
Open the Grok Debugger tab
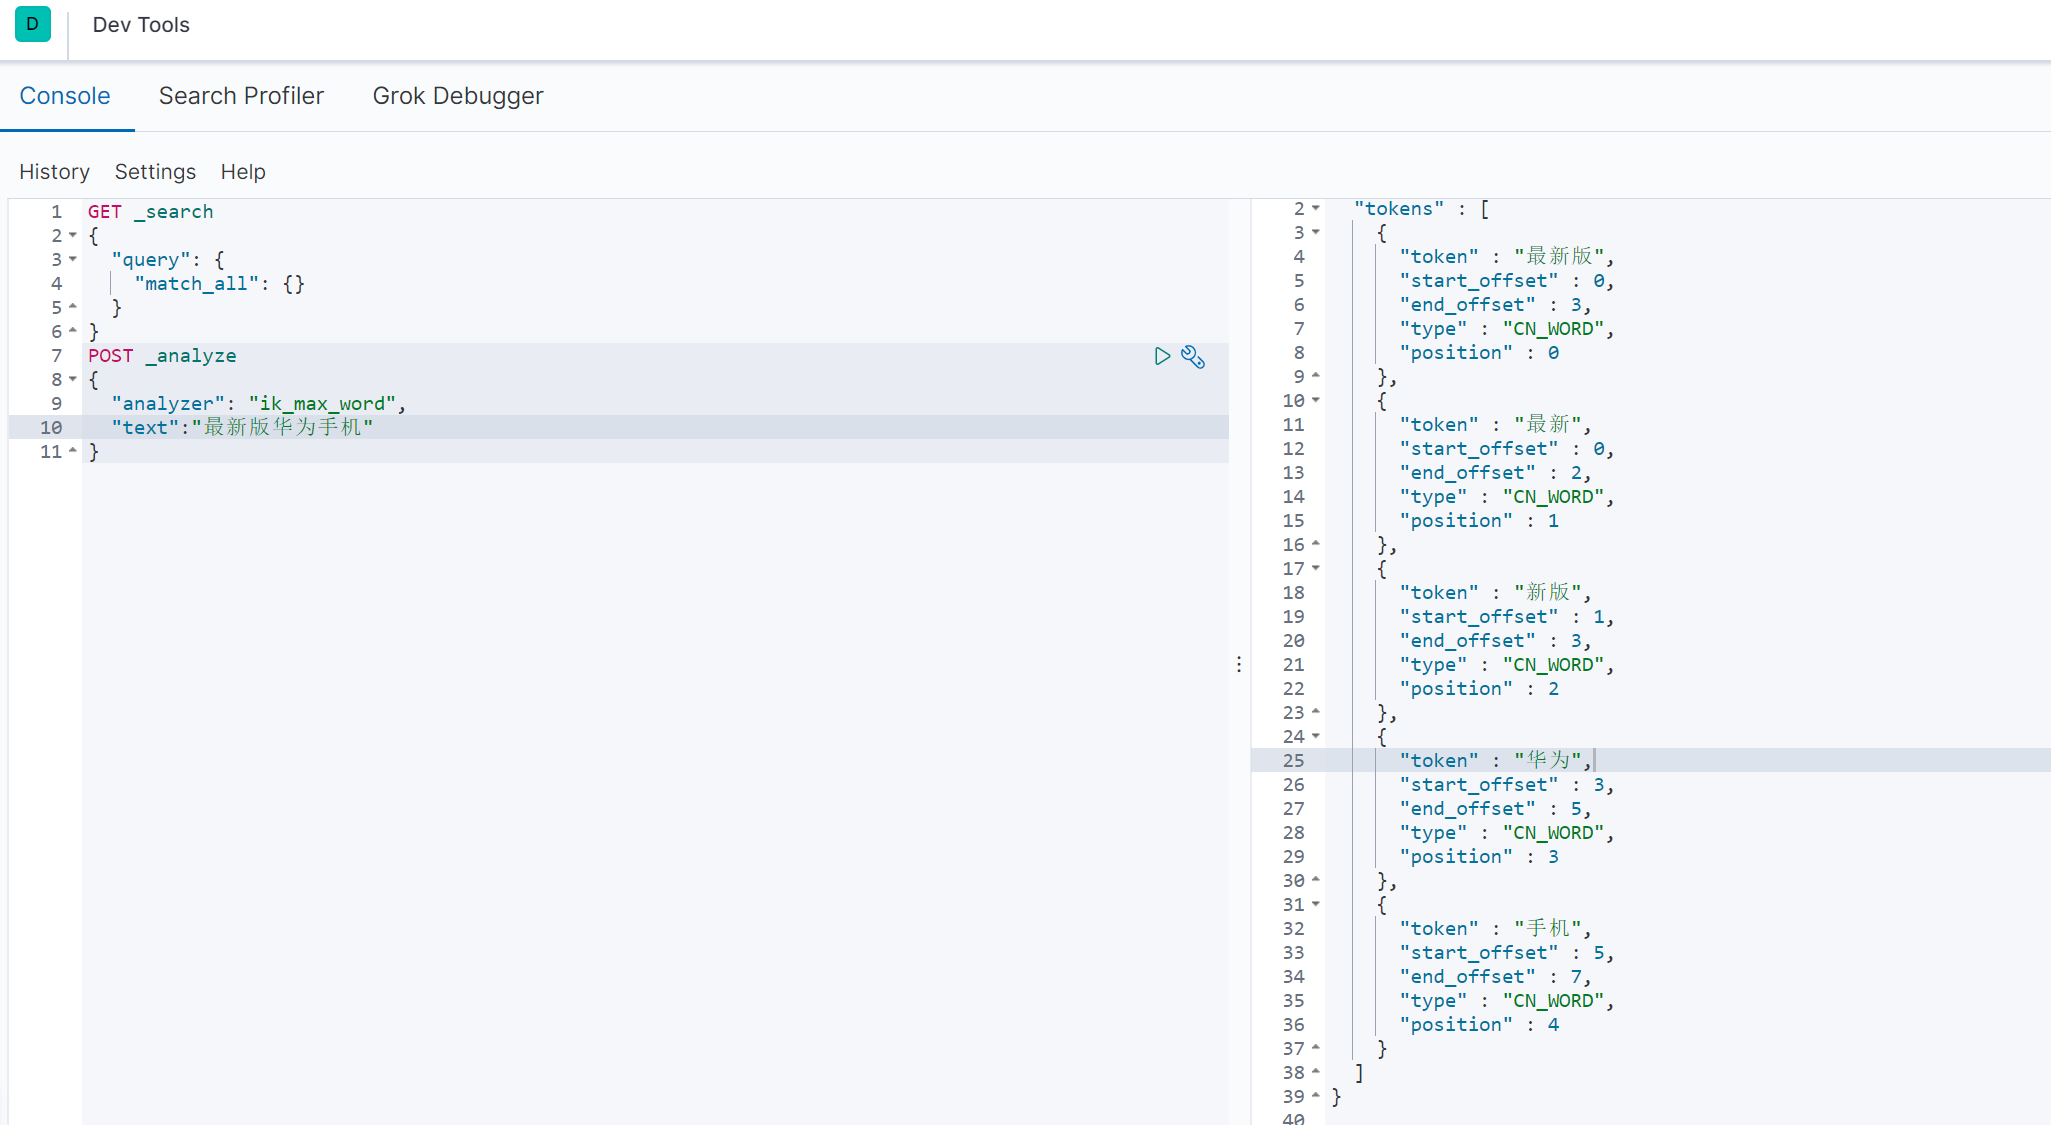point(458,96)
